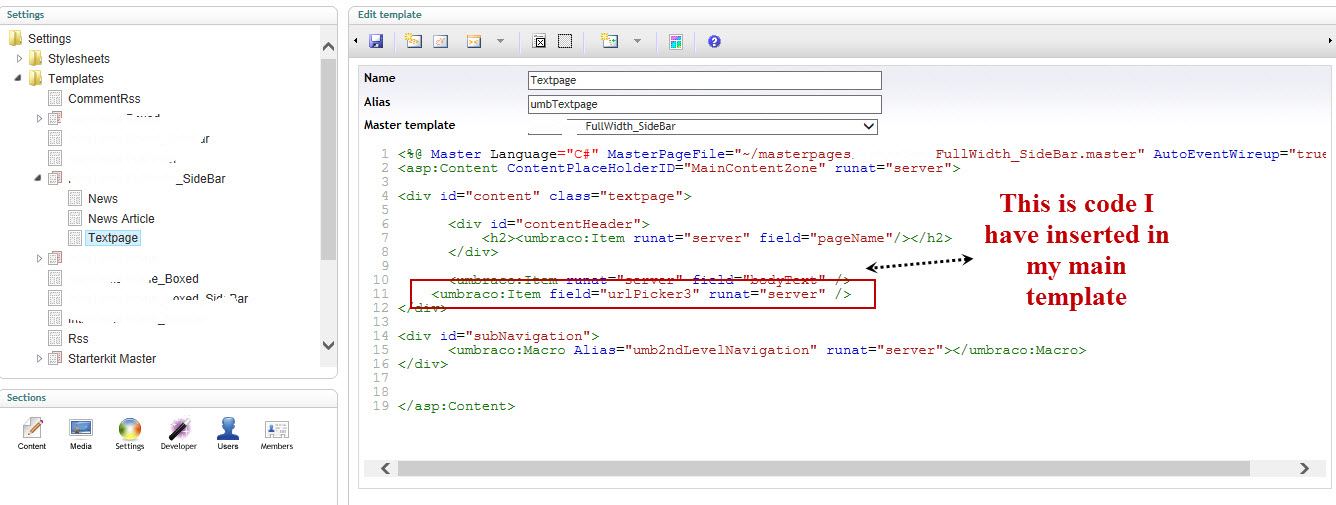
Task: Click the line with pageName field
Action: coord(716,238)
